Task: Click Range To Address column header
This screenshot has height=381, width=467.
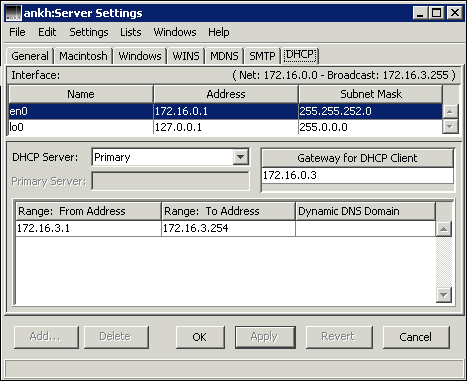Action: (x=228, y=211)
